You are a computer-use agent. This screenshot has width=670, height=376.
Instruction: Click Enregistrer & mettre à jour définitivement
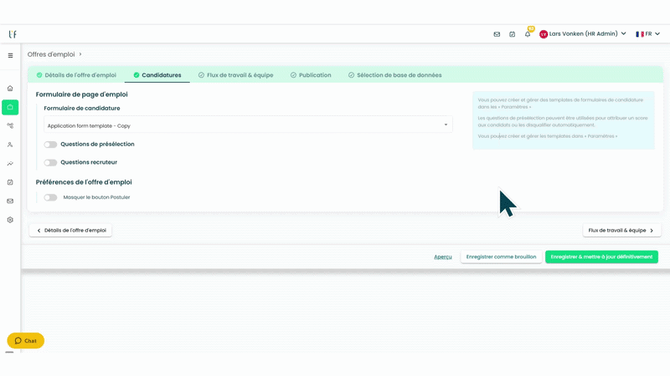pyautogui.click(x=602, y=257)
